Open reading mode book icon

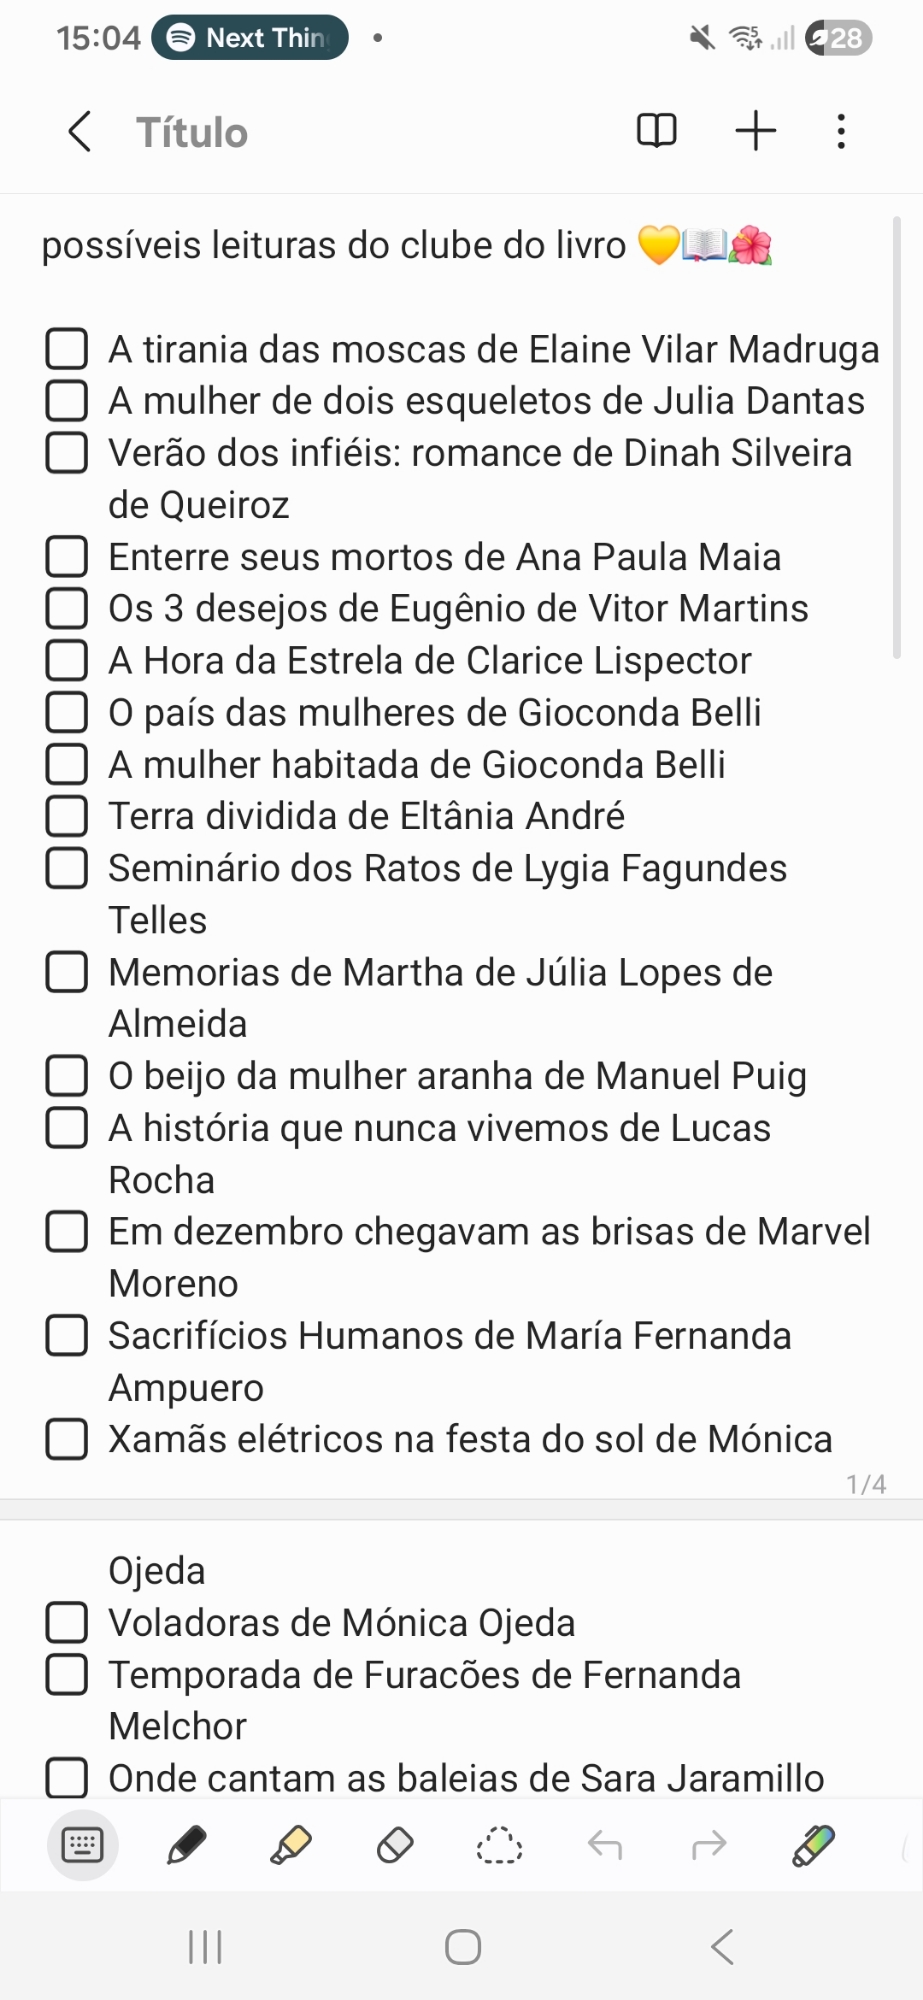click(656, 131)
